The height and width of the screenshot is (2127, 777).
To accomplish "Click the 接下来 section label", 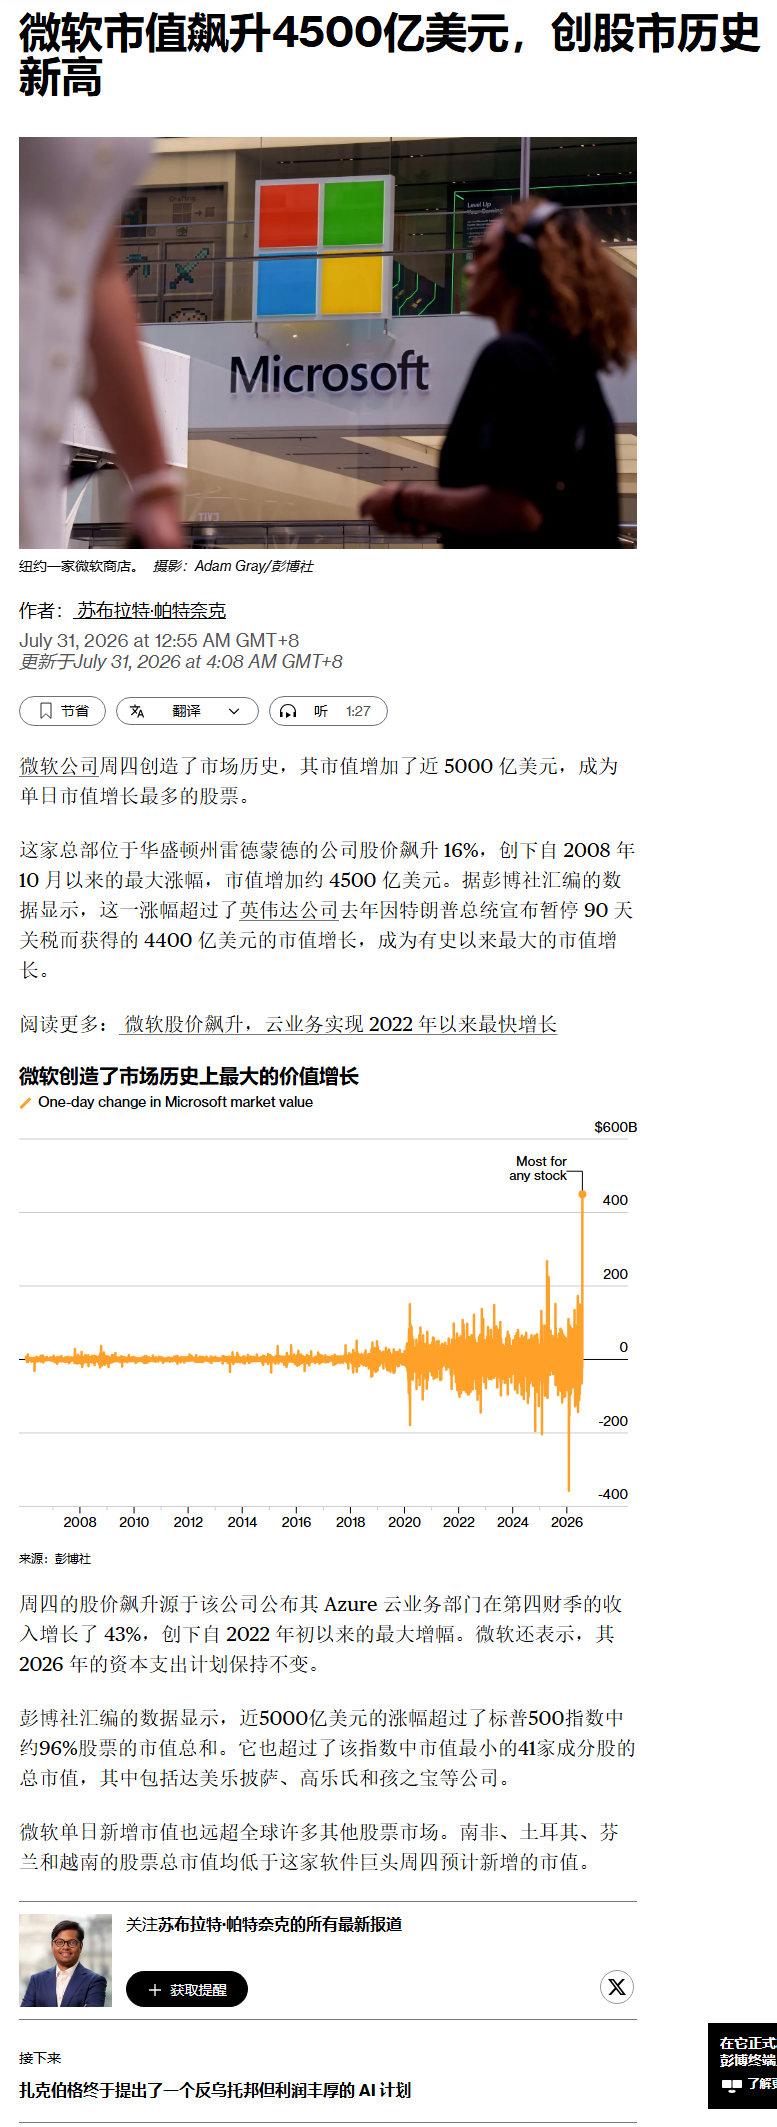I will click(x=40, y=2058).
